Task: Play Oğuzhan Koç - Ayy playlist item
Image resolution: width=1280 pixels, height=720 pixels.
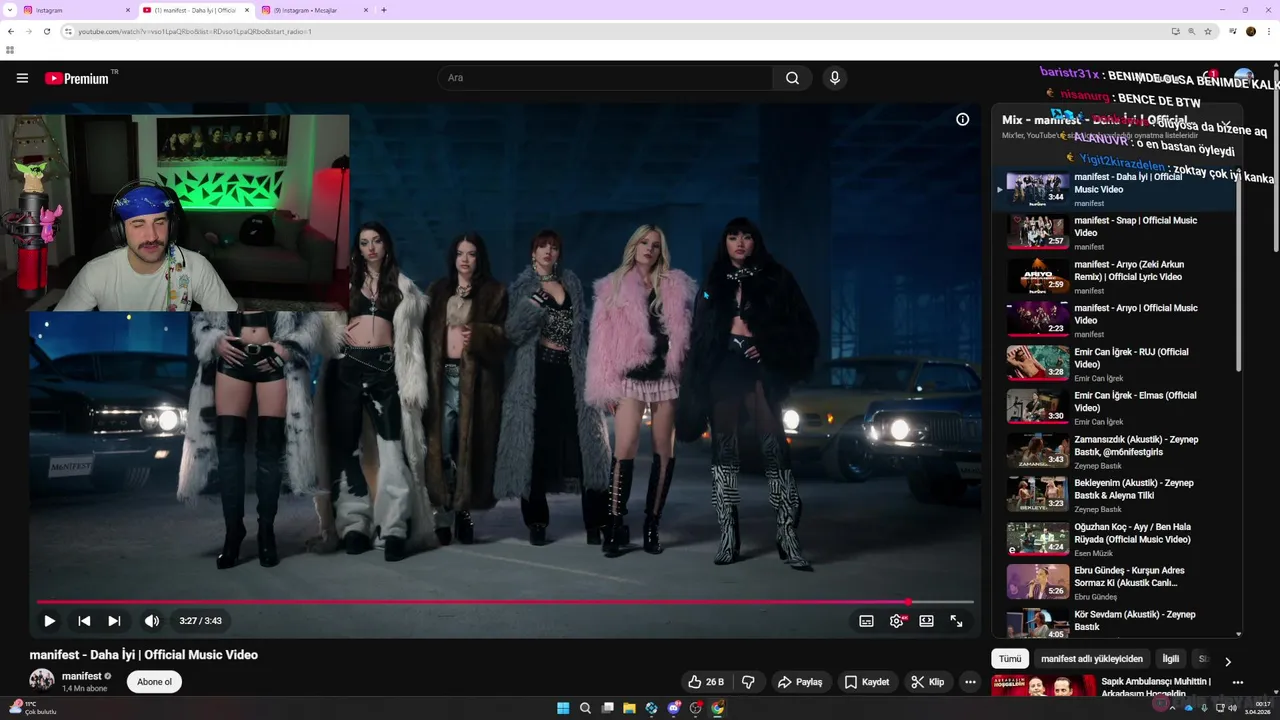Action: (1116, 539)
